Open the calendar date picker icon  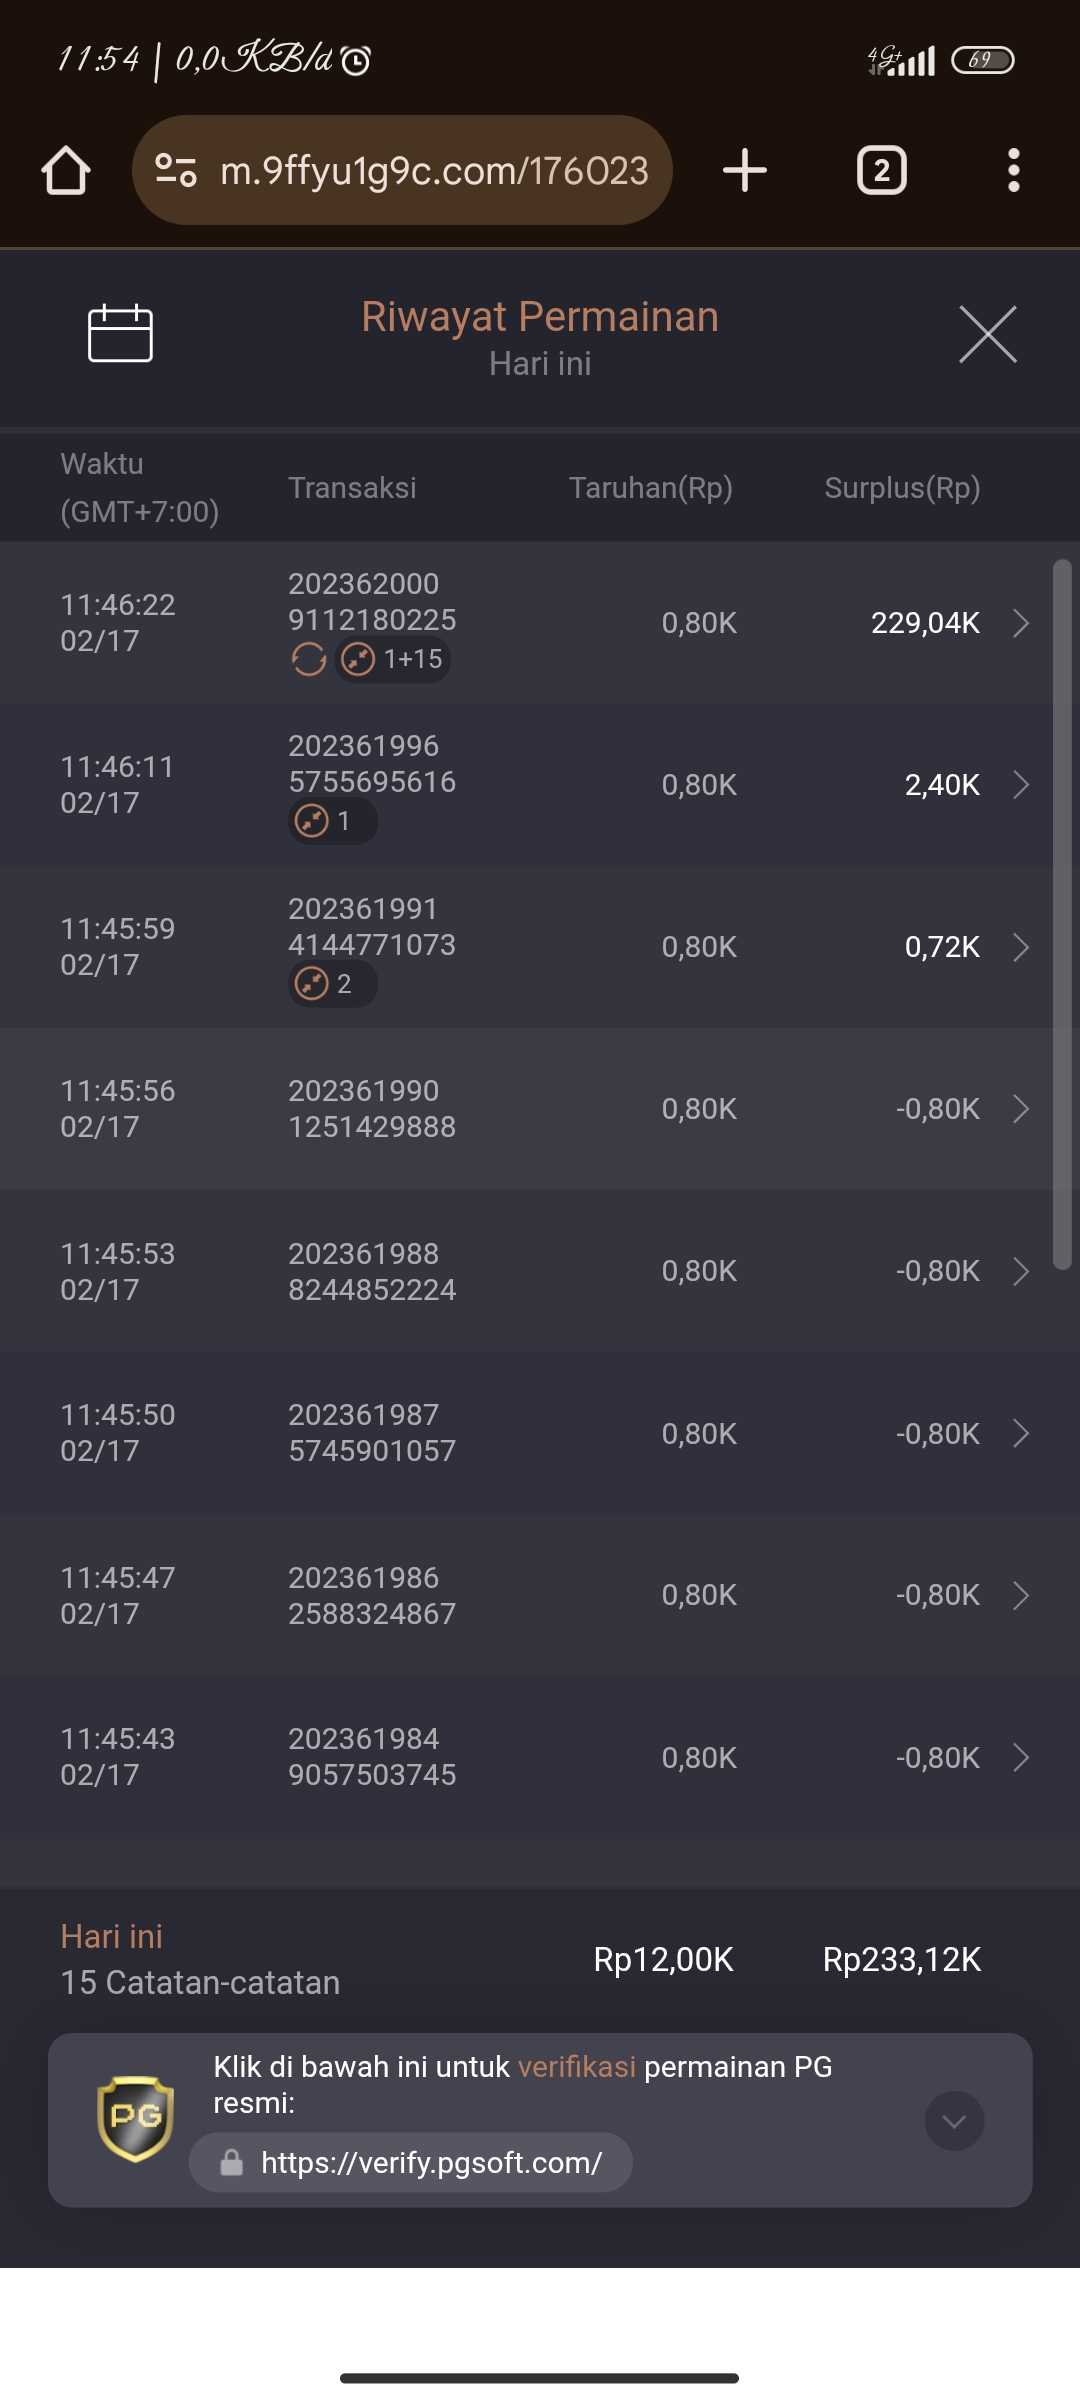[x=120, y=333]
